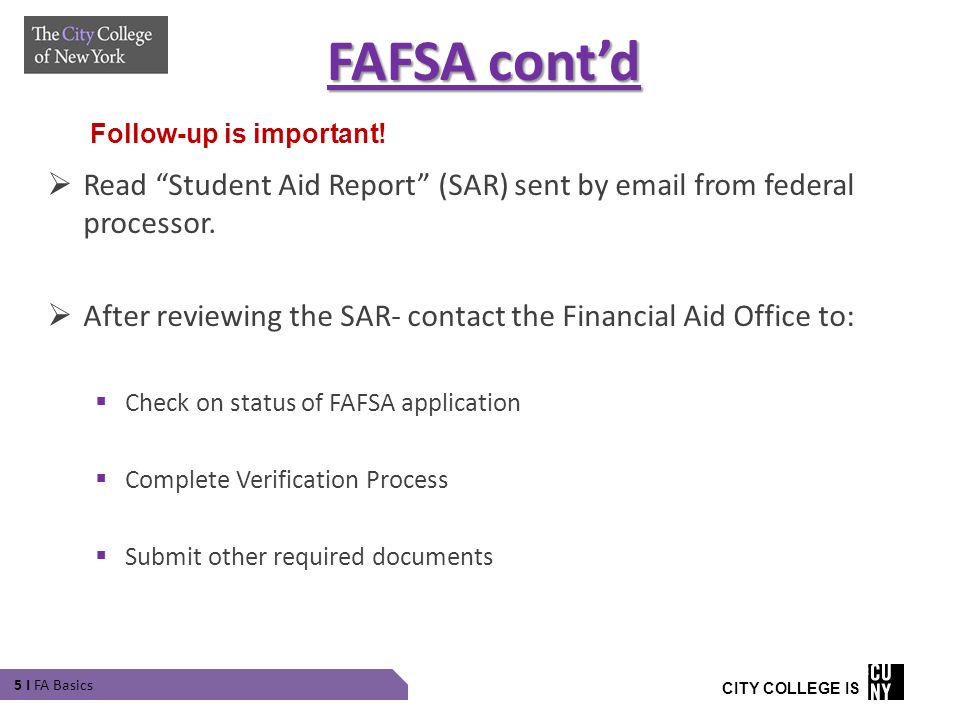The height and width of the screenshot is (720, 960).
Task: Click the slide number 5 in footer
Action: pos(18,685)
